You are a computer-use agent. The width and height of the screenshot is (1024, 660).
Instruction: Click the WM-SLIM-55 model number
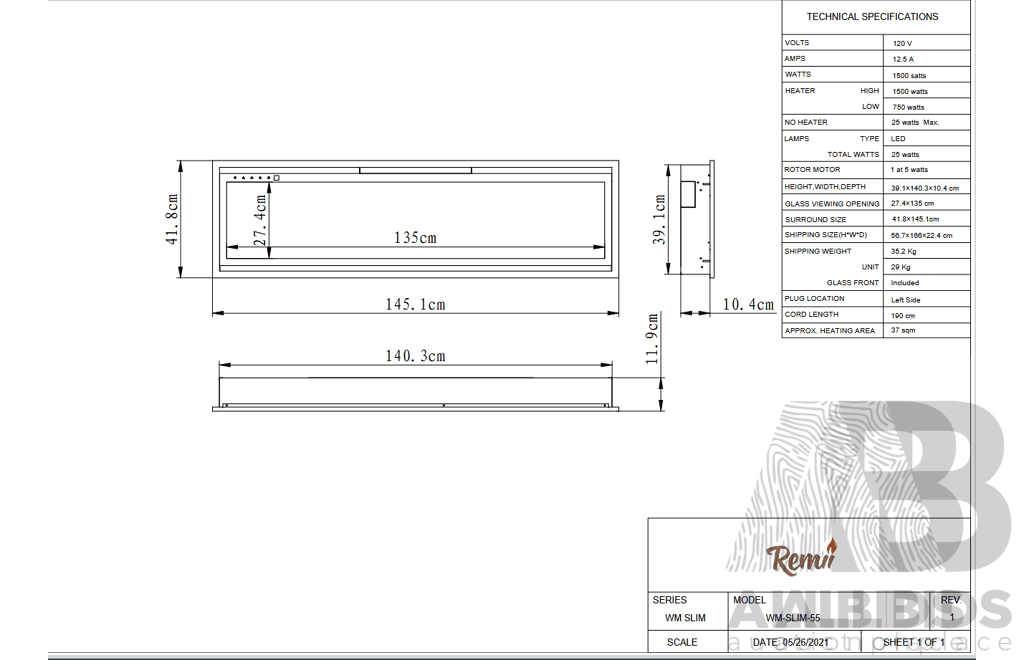[793, 618]
